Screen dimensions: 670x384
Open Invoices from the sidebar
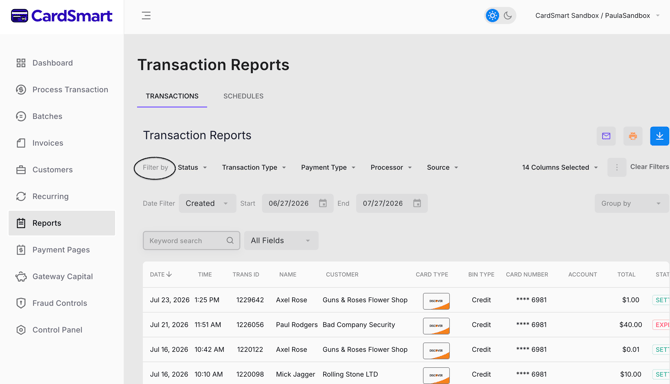(x=62, y=143)
